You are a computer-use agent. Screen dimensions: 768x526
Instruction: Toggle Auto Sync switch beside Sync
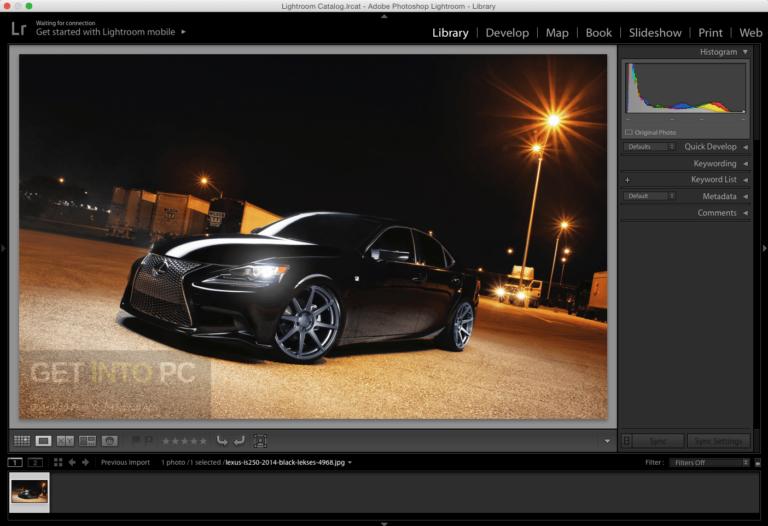pos(626,441)
